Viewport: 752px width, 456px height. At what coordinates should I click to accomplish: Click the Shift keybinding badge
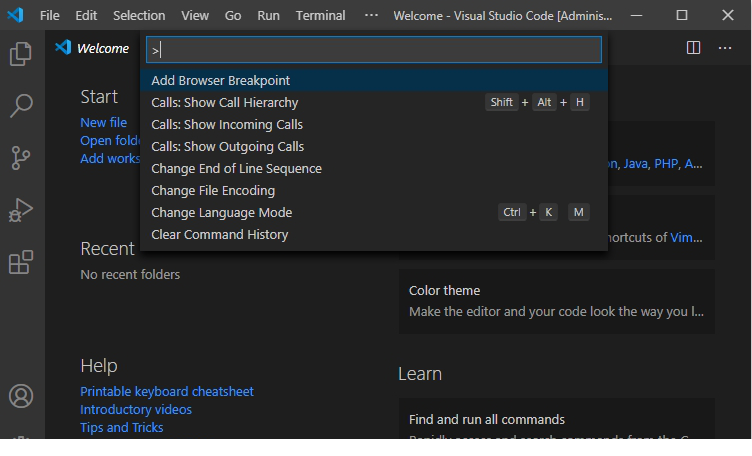tap(502, 103)
